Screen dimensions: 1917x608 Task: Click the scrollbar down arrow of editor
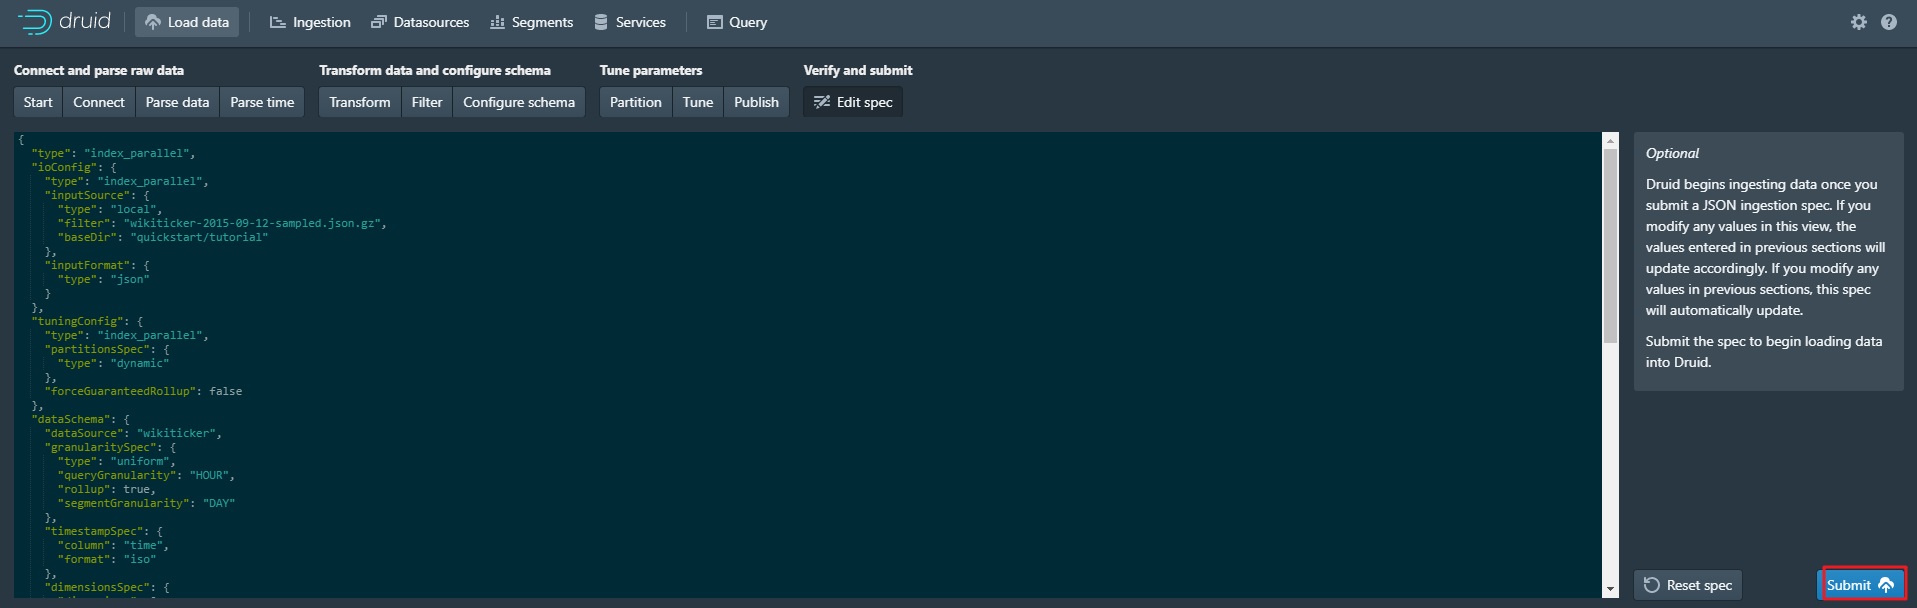tap(1610, 590)
